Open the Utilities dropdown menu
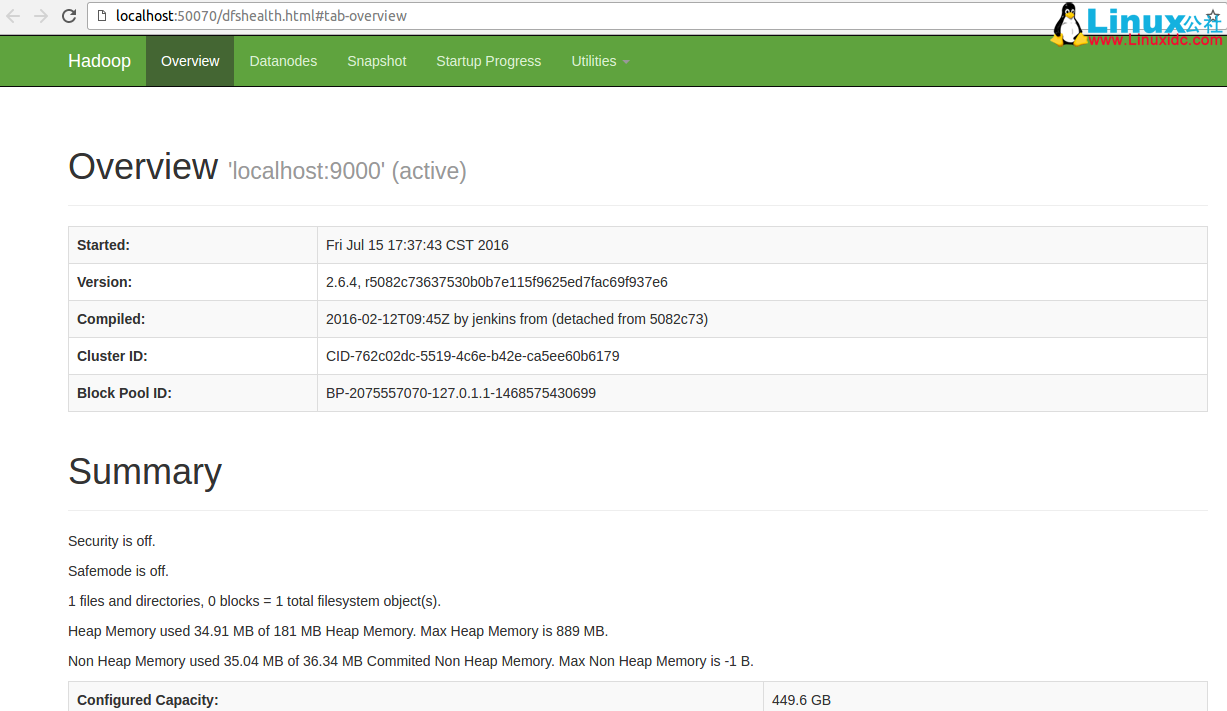This screenshot has height=711, width=1227. click(x=593, y=61)
